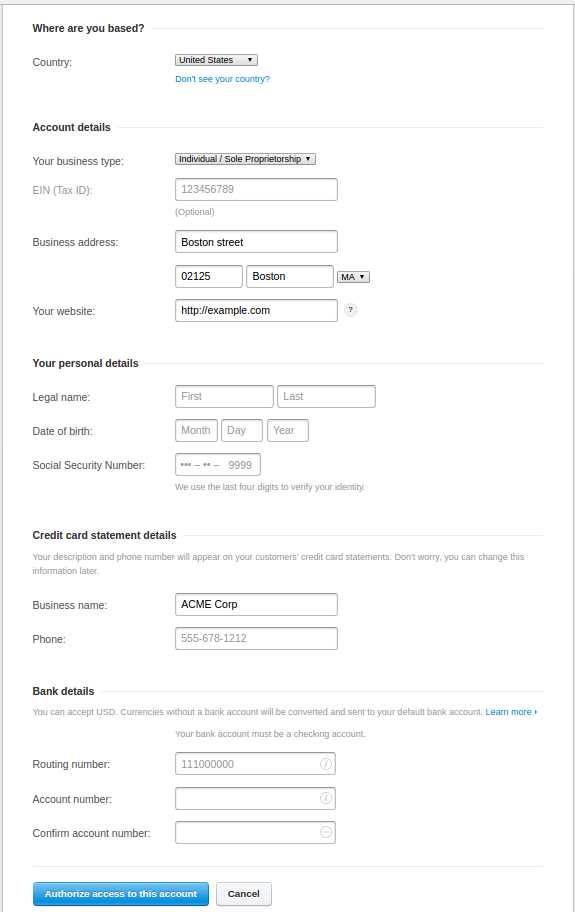Click the ZIP code field
Screen dimensions: 575x912
[209, 276]
